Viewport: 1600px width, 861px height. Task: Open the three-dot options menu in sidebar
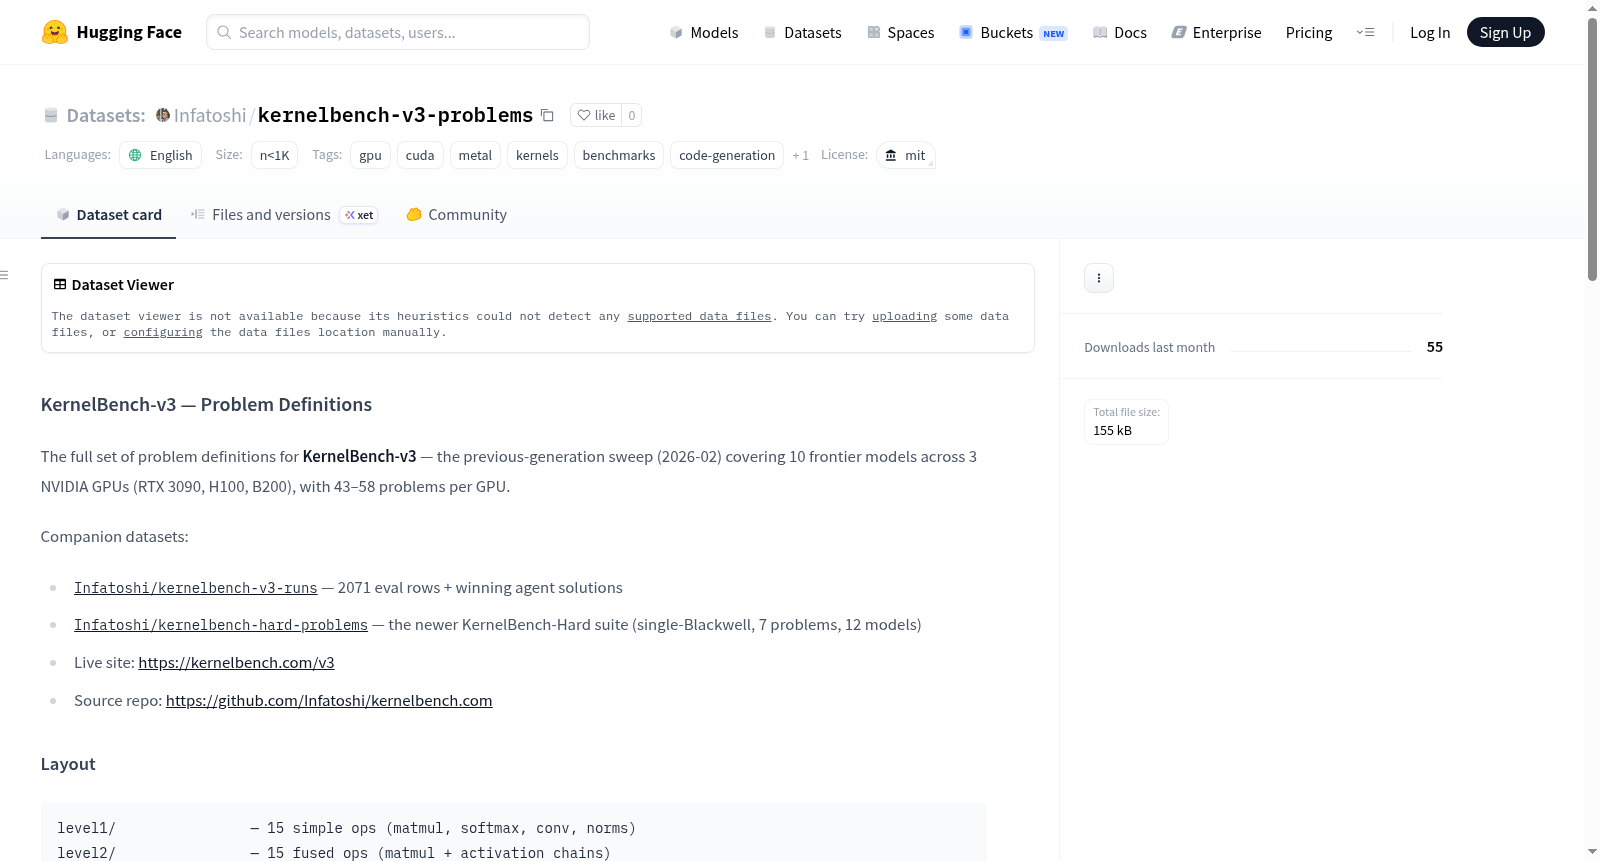coord(1099,278)
